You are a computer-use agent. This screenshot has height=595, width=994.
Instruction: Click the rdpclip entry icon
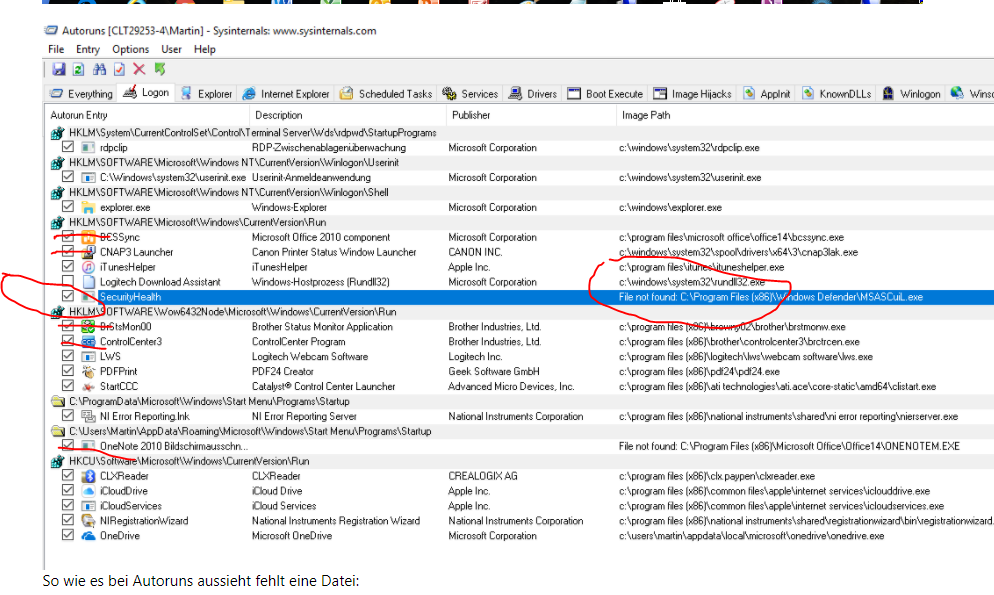88,148
